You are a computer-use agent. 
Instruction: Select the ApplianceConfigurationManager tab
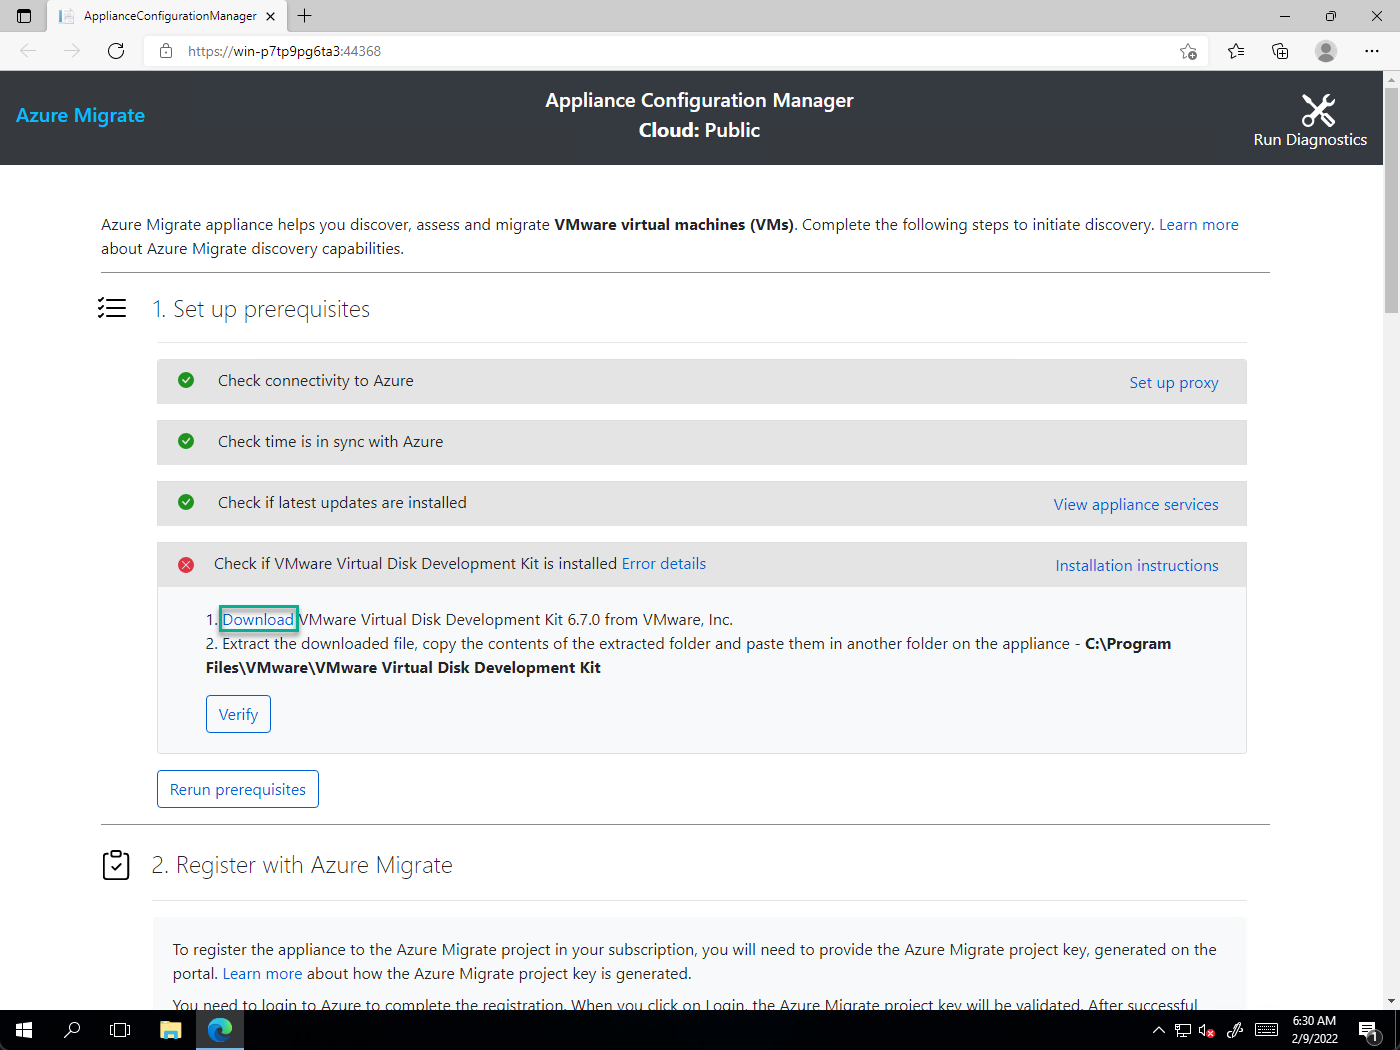(167, 16)
